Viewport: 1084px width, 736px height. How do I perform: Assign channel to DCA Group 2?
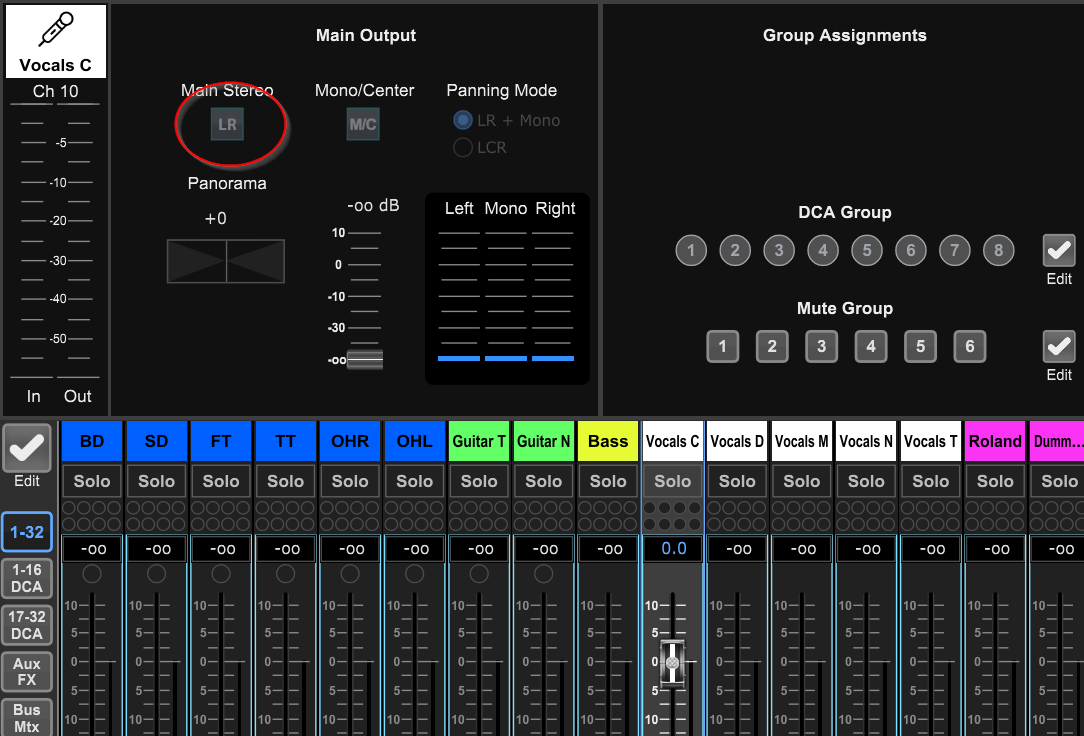[735, 250]
